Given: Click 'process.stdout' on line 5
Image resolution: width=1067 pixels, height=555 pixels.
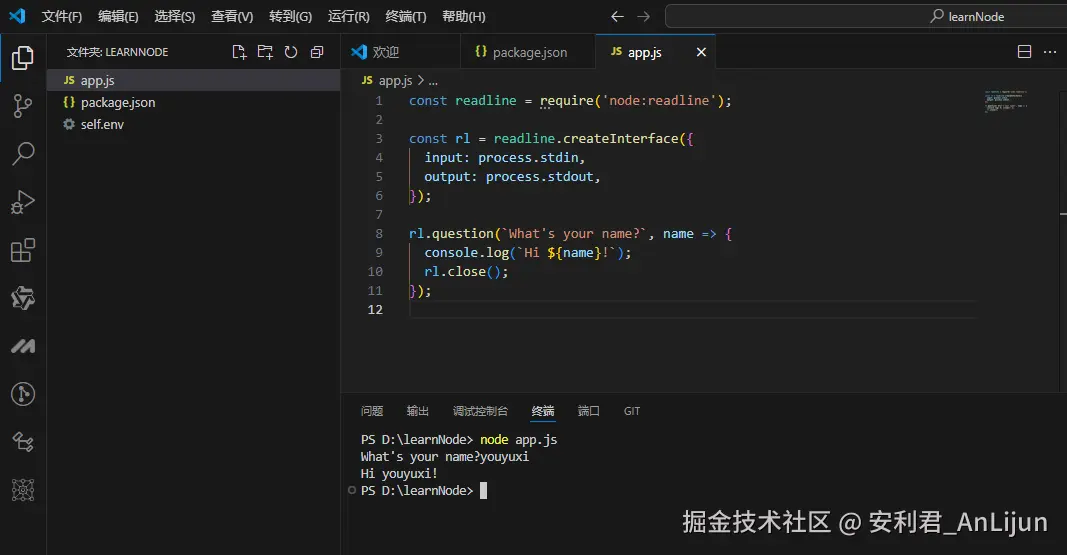Looking at the screenshot, I should [x=540, y=177].
